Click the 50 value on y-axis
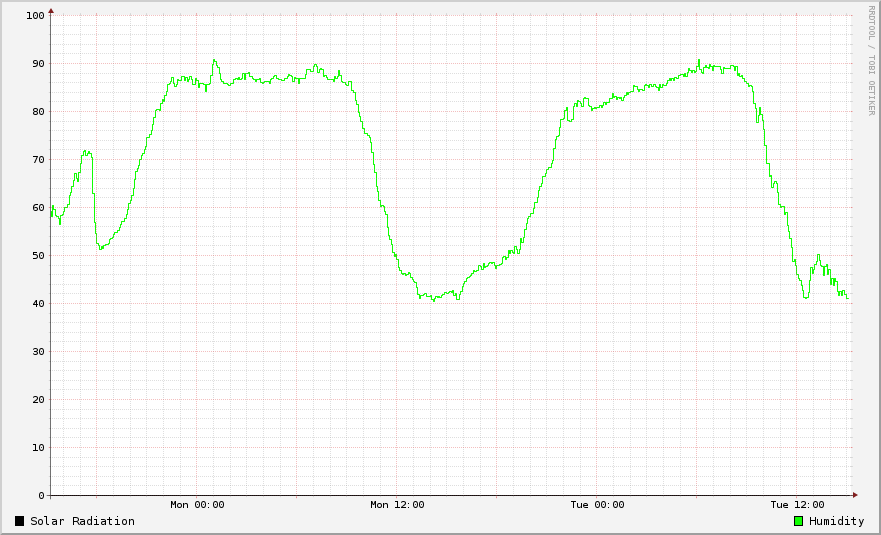Viewport: 881px width, 535px height. pos(38,256)
